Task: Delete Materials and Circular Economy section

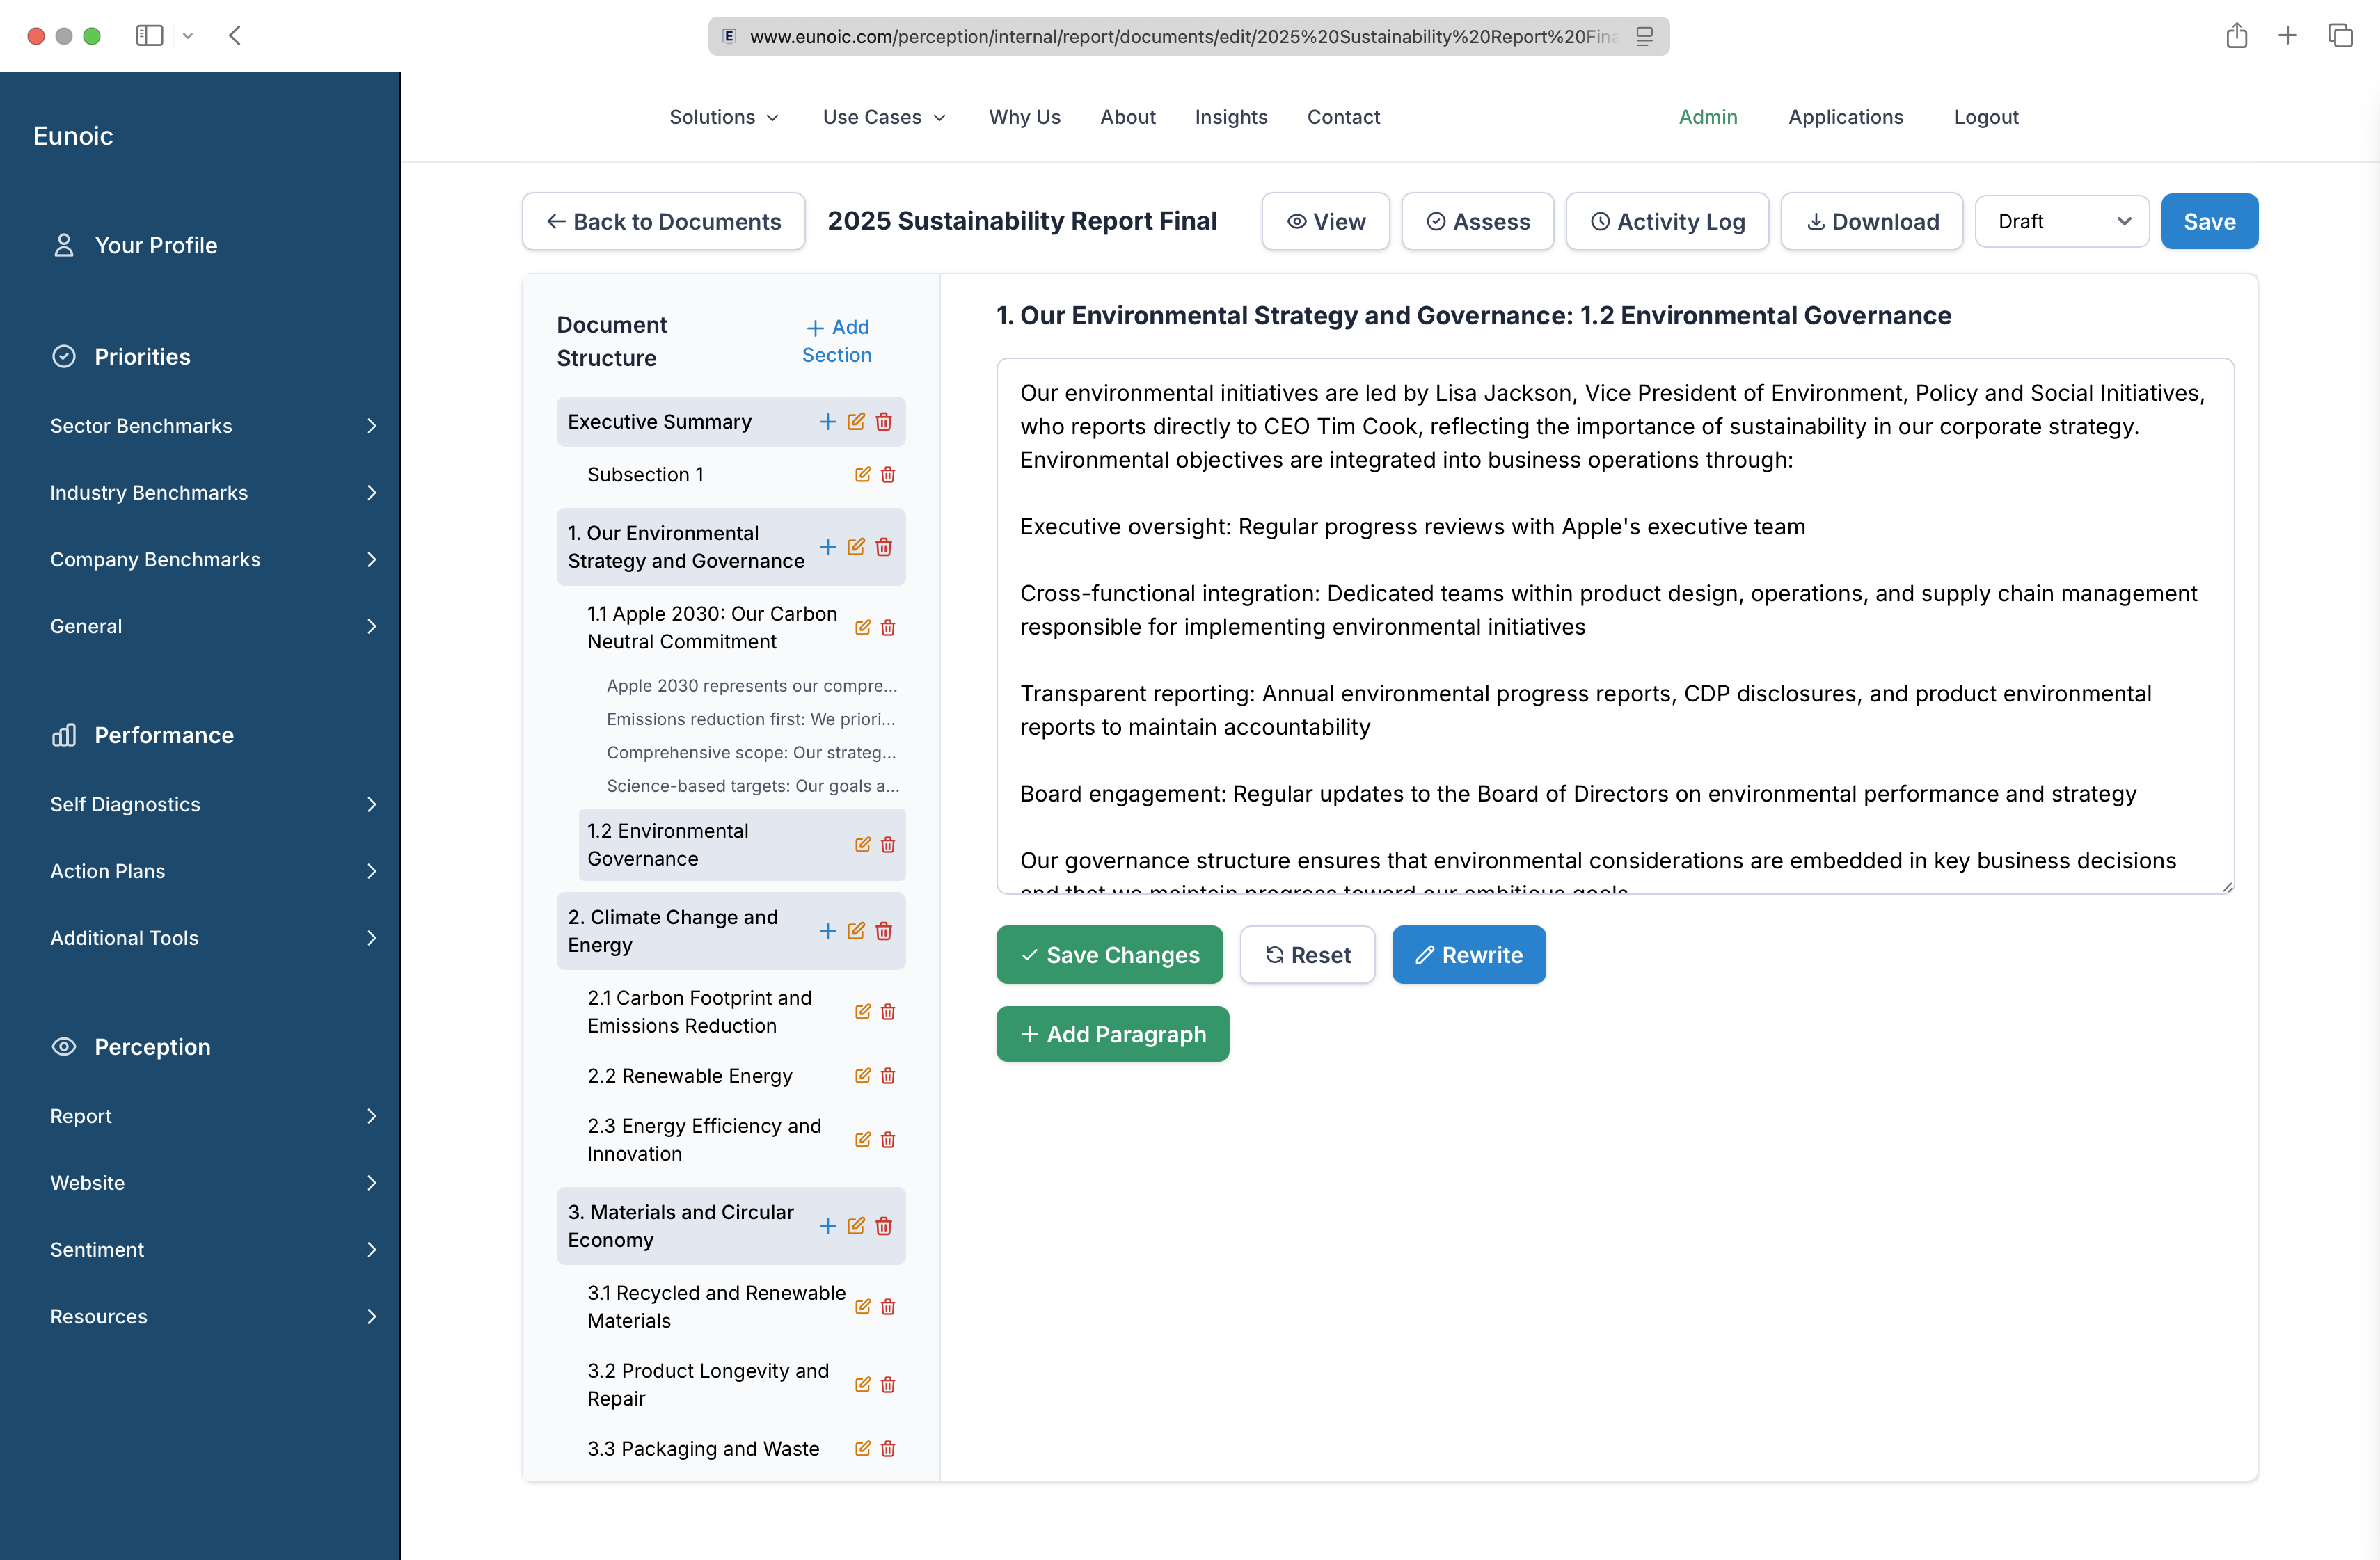Action: 884,1226
